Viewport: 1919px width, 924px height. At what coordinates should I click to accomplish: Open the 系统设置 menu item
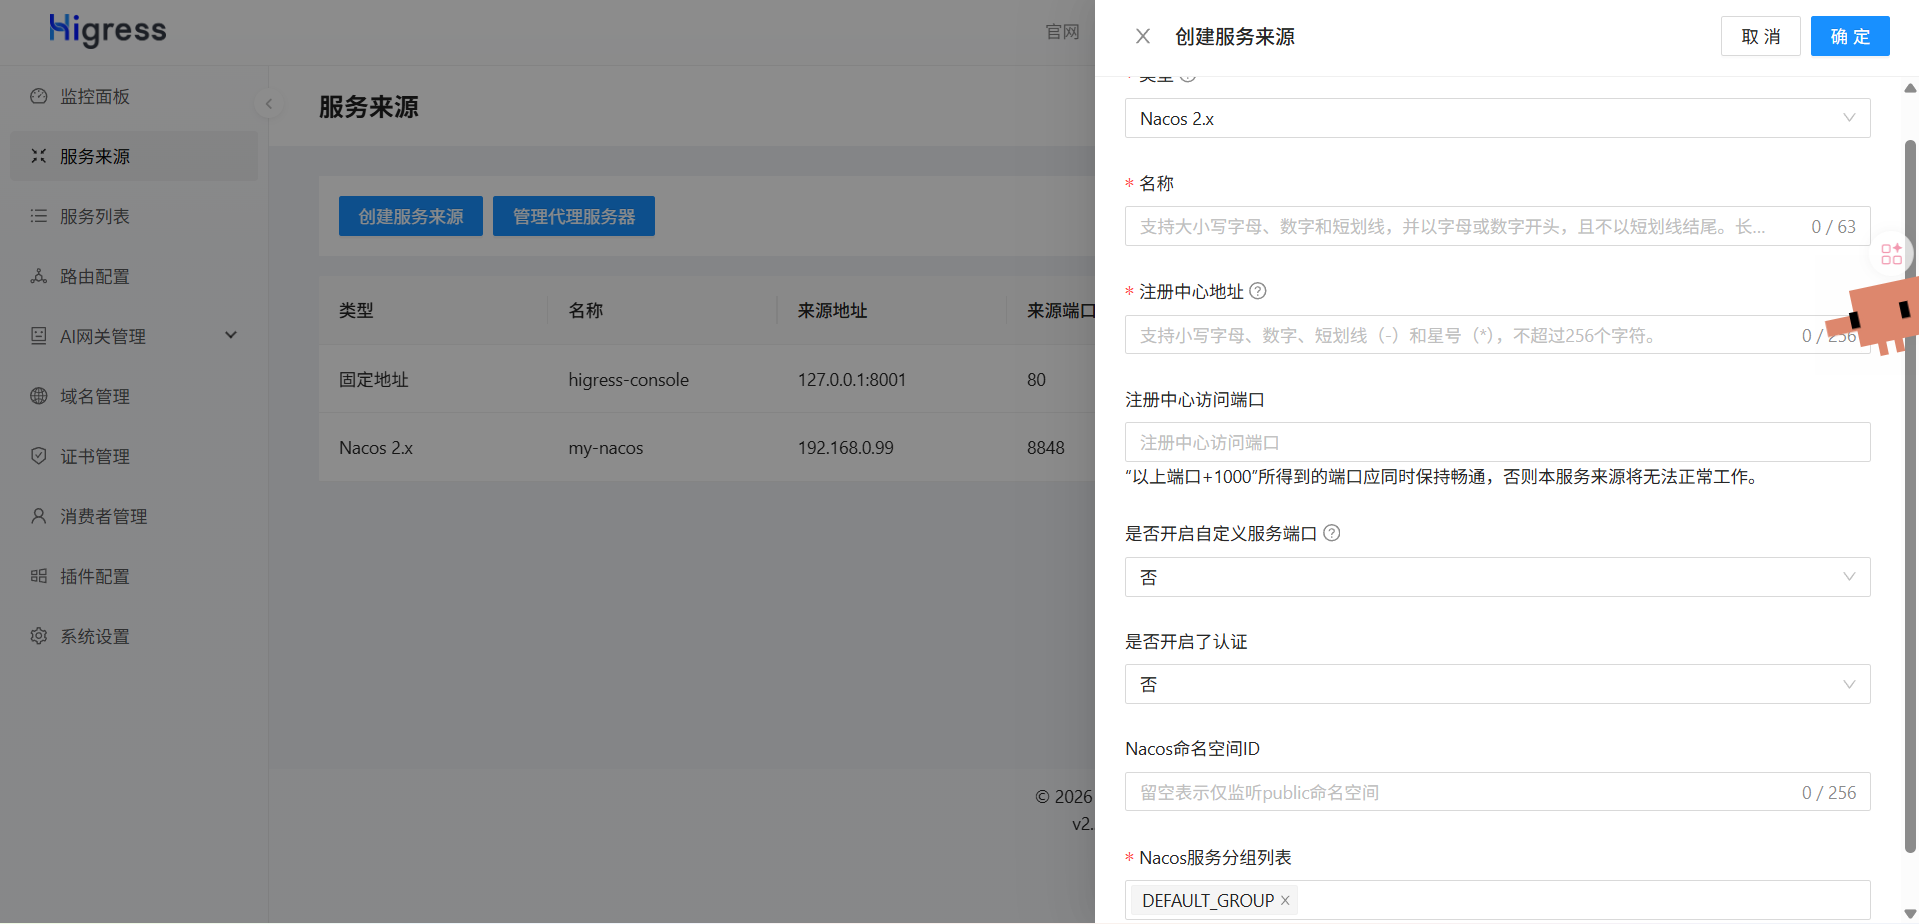click(x=134, y=636)
